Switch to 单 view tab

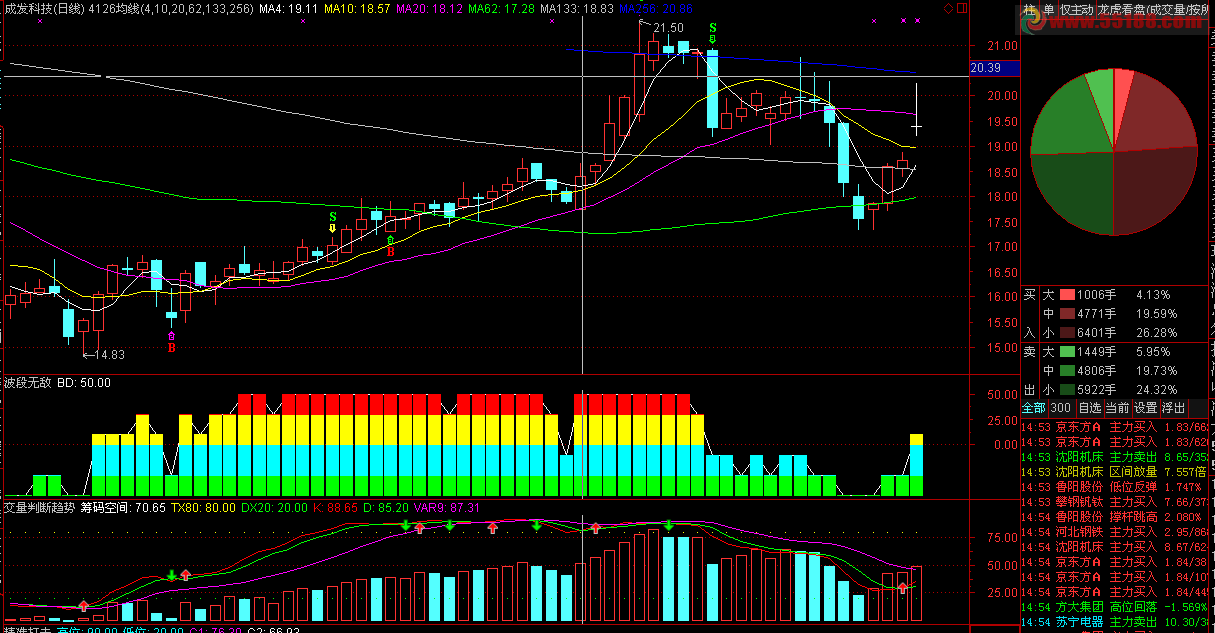point(1049,10)
